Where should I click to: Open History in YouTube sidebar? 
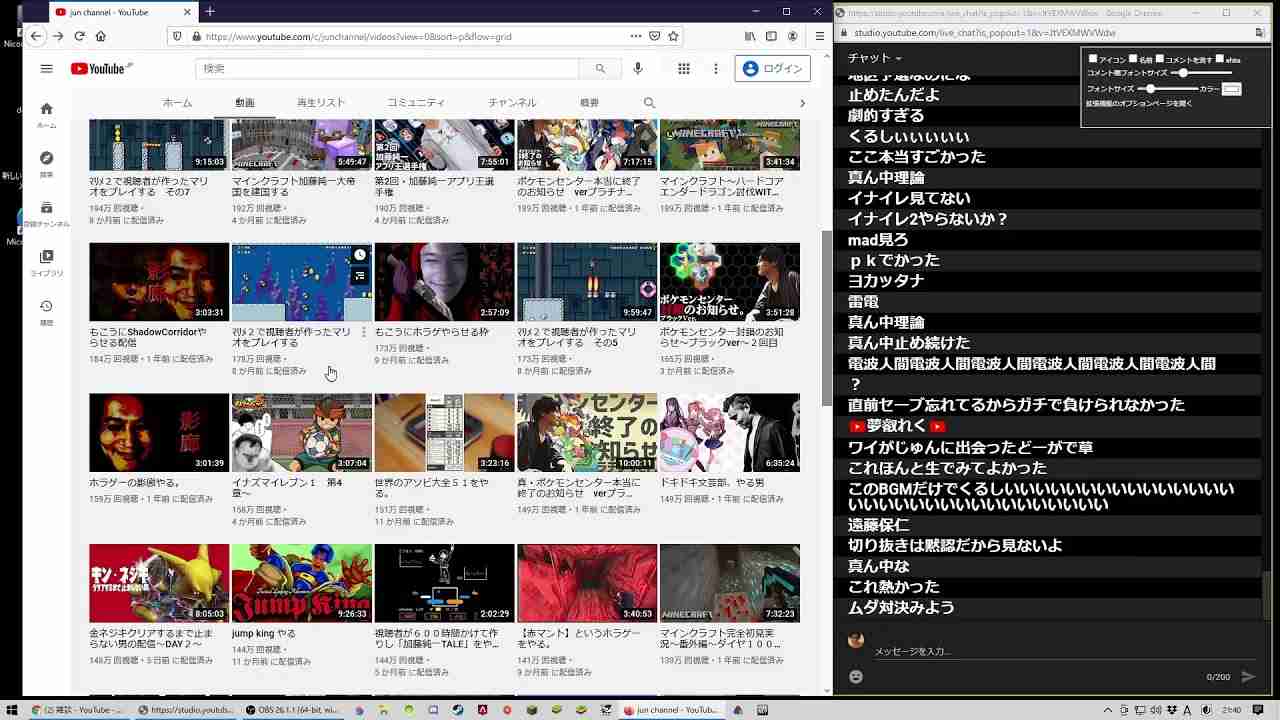(x=46, y=313)
